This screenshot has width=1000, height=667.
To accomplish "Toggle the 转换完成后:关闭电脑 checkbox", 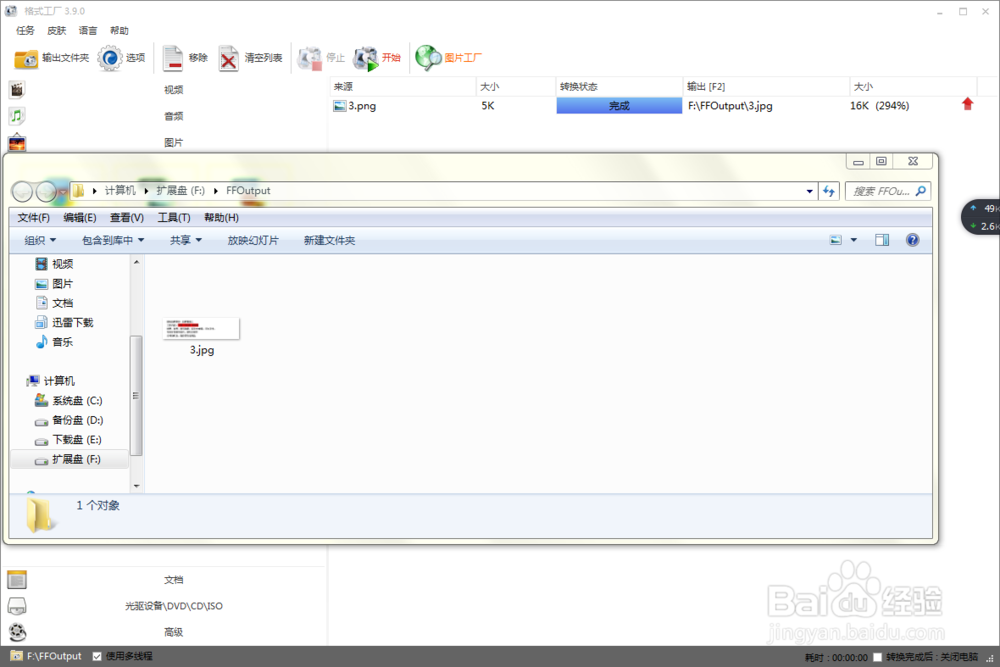I will (877, 657).
